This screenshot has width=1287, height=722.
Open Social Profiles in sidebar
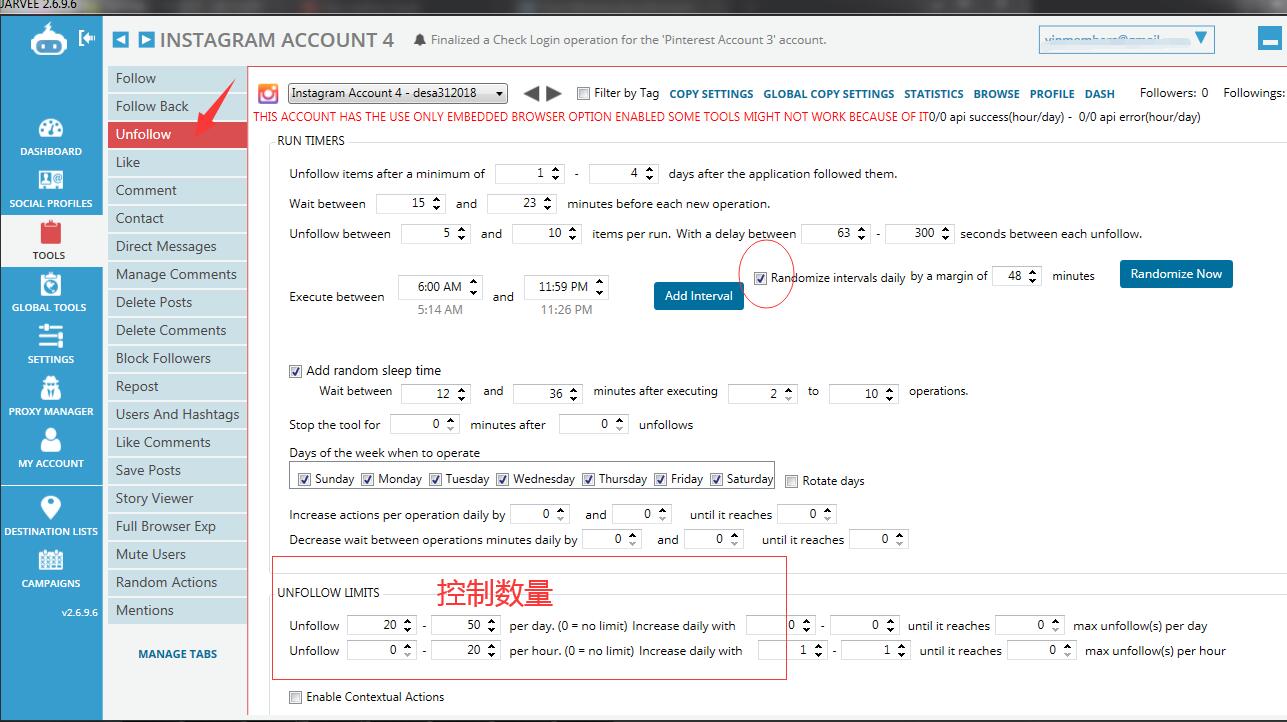50,182
